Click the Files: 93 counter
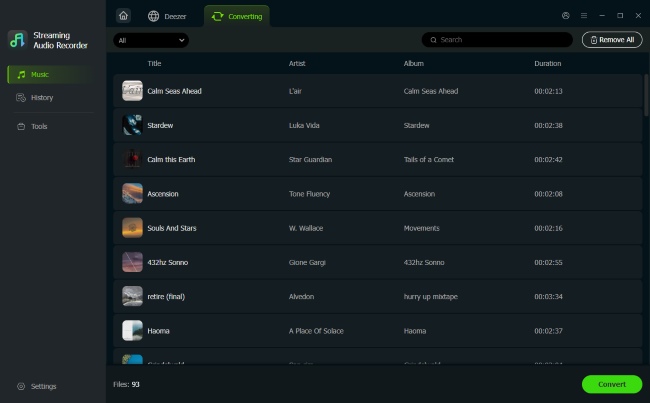 coord(126,384)
